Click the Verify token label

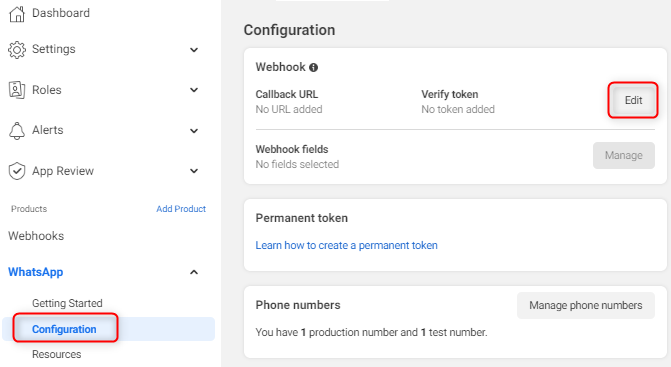pos(450,94)
